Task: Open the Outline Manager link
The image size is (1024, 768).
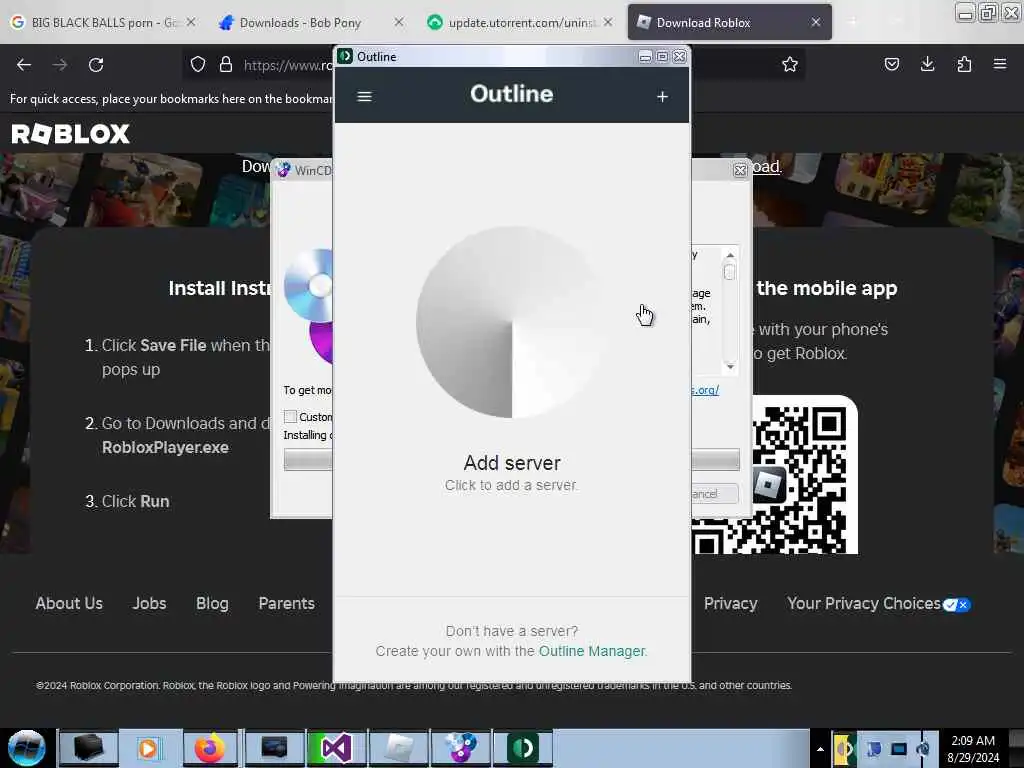Action: click(x=592, y=651)
